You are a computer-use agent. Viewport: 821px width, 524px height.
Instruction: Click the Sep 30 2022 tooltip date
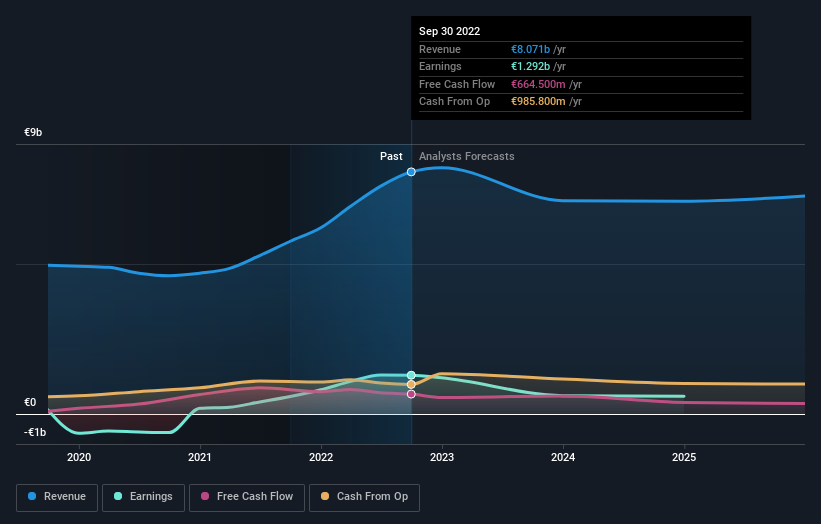click(x=449, y=31)
